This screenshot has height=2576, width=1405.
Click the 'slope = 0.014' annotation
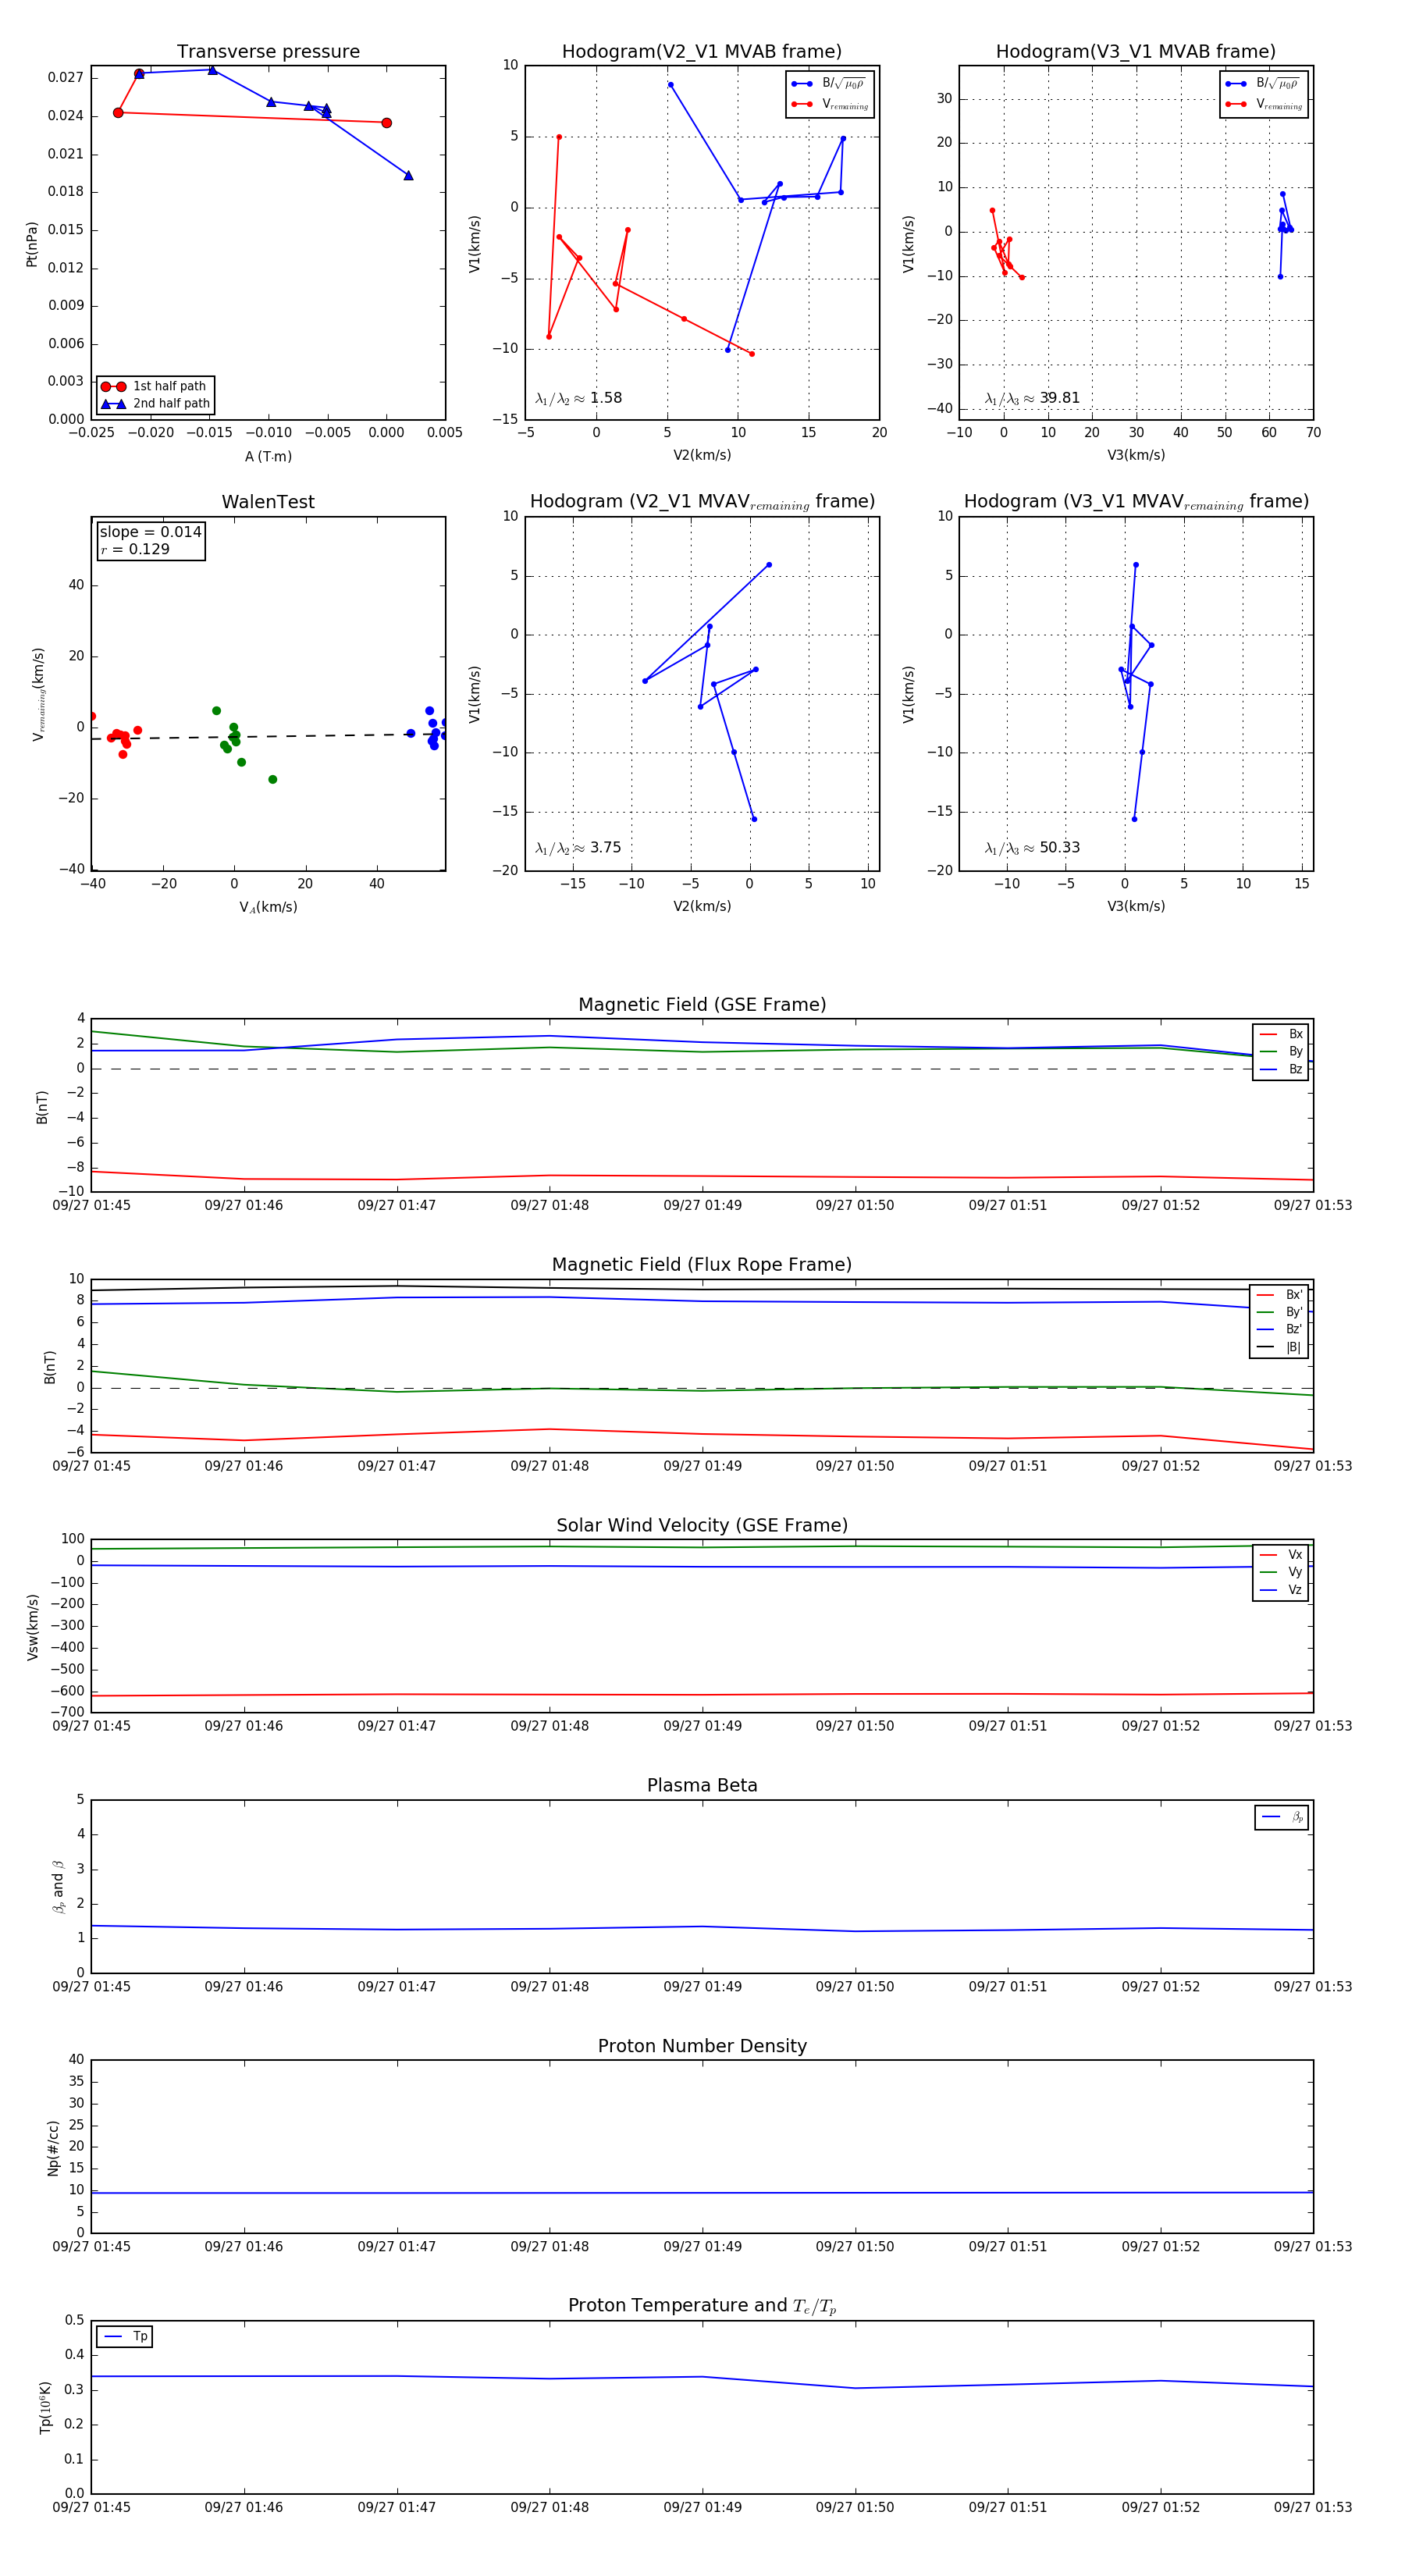pos(151,532)
